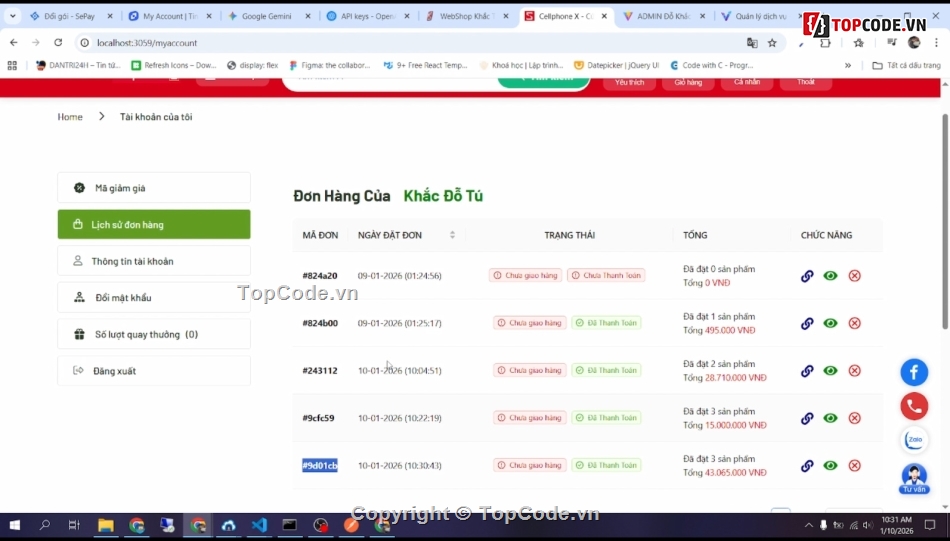The width and height of the screenshot is (950, 541).
Task: Open Thông tin tài khoản sidebar item
Action: pos(154,261)
